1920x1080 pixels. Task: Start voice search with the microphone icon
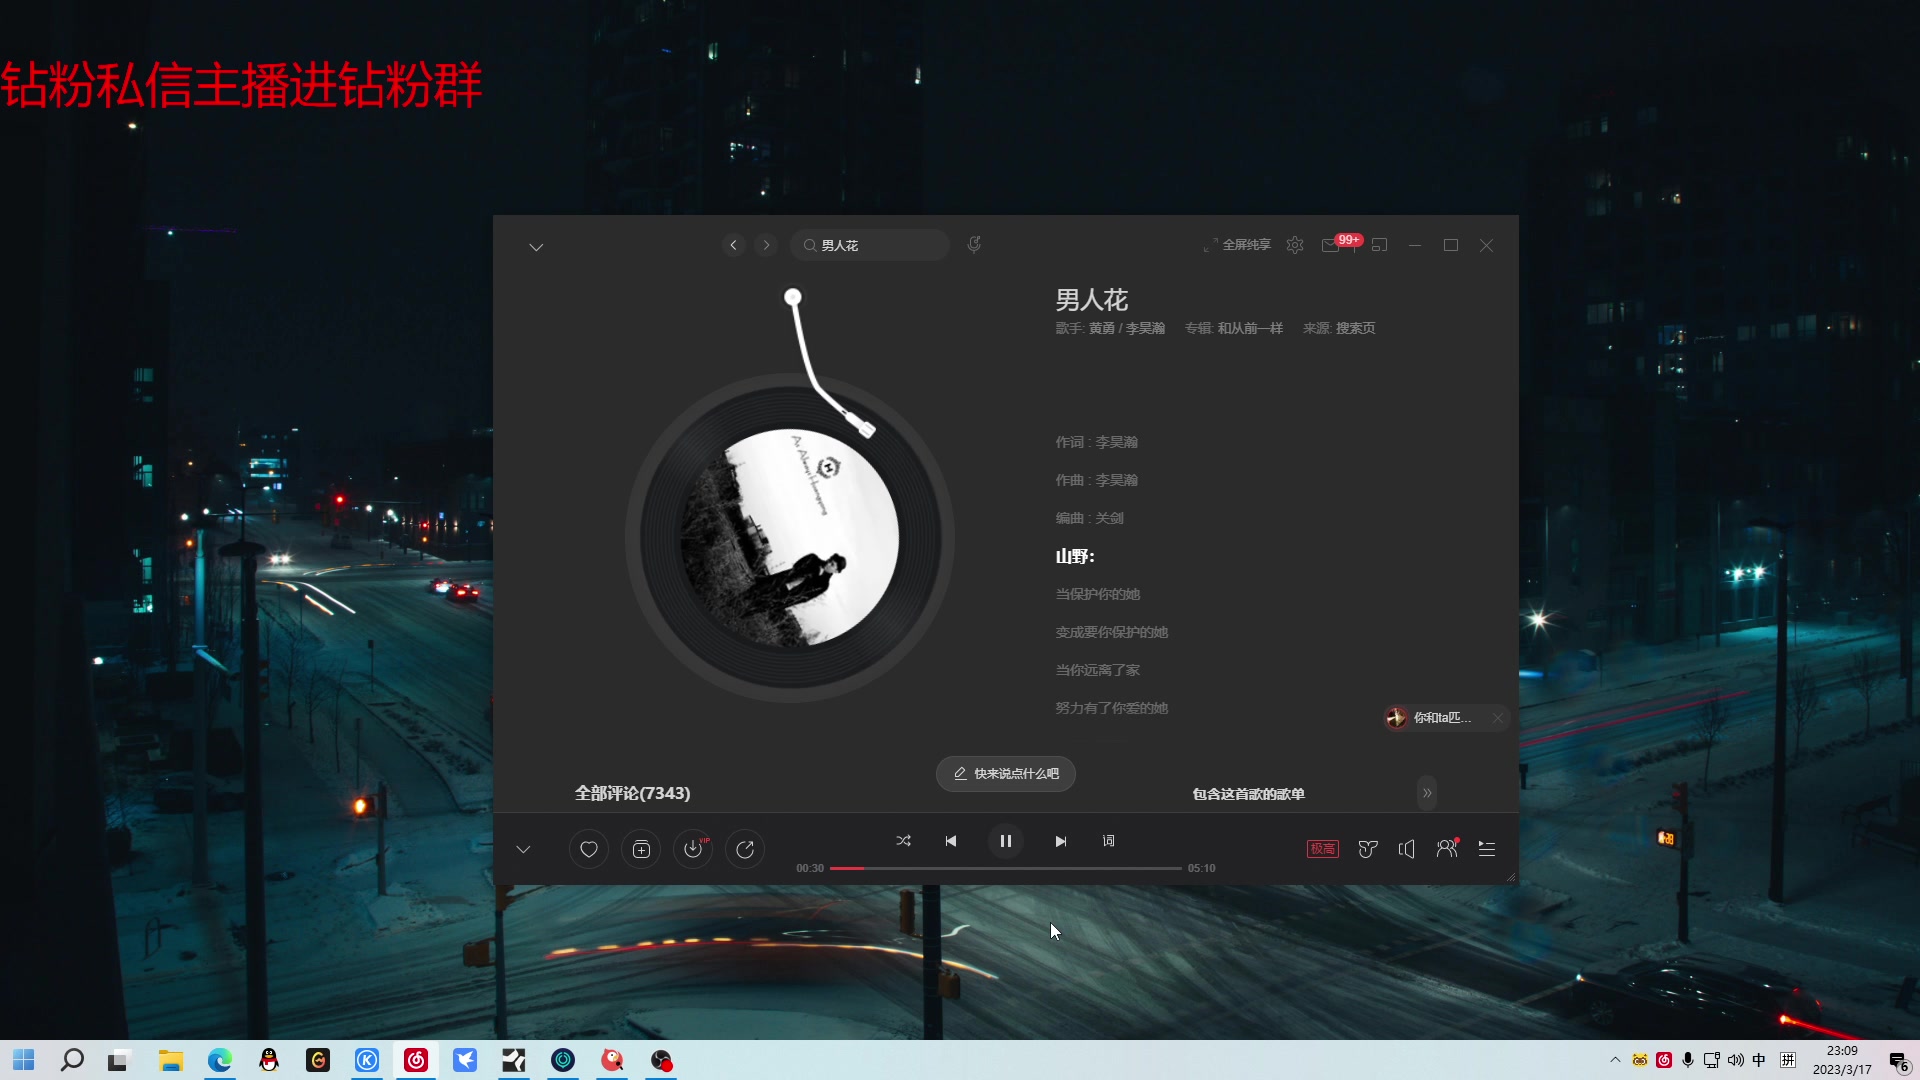(x=975, y=244)
